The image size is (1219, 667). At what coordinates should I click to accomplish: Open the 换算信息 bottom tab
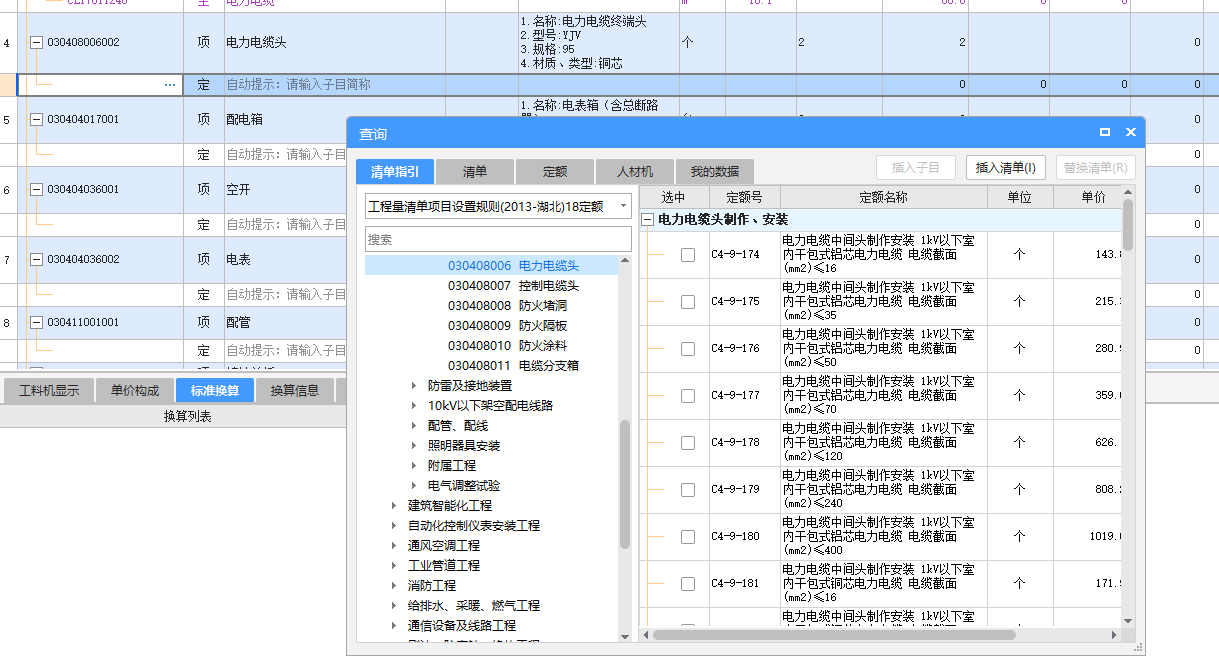(x=295, y=390)
